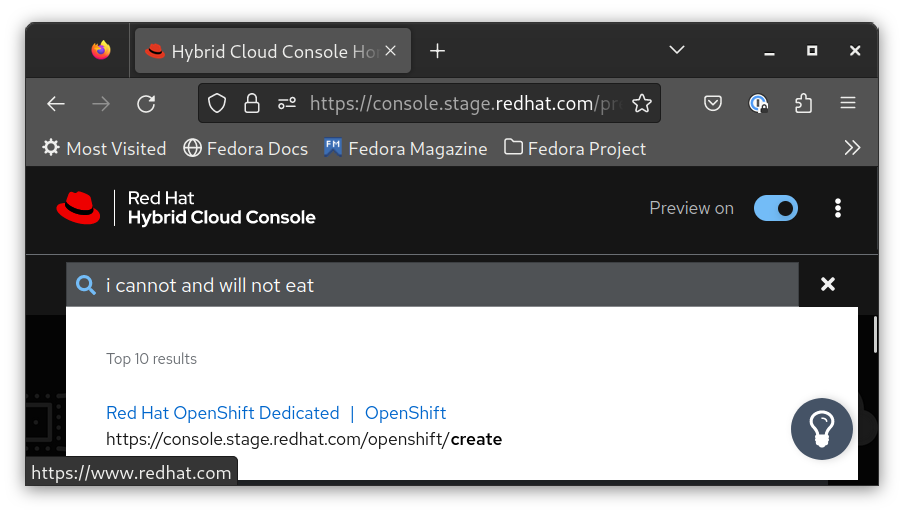Open the lightbulb help assistant button
The height and width of the screenshot is (514, 904).
point(821,429)
